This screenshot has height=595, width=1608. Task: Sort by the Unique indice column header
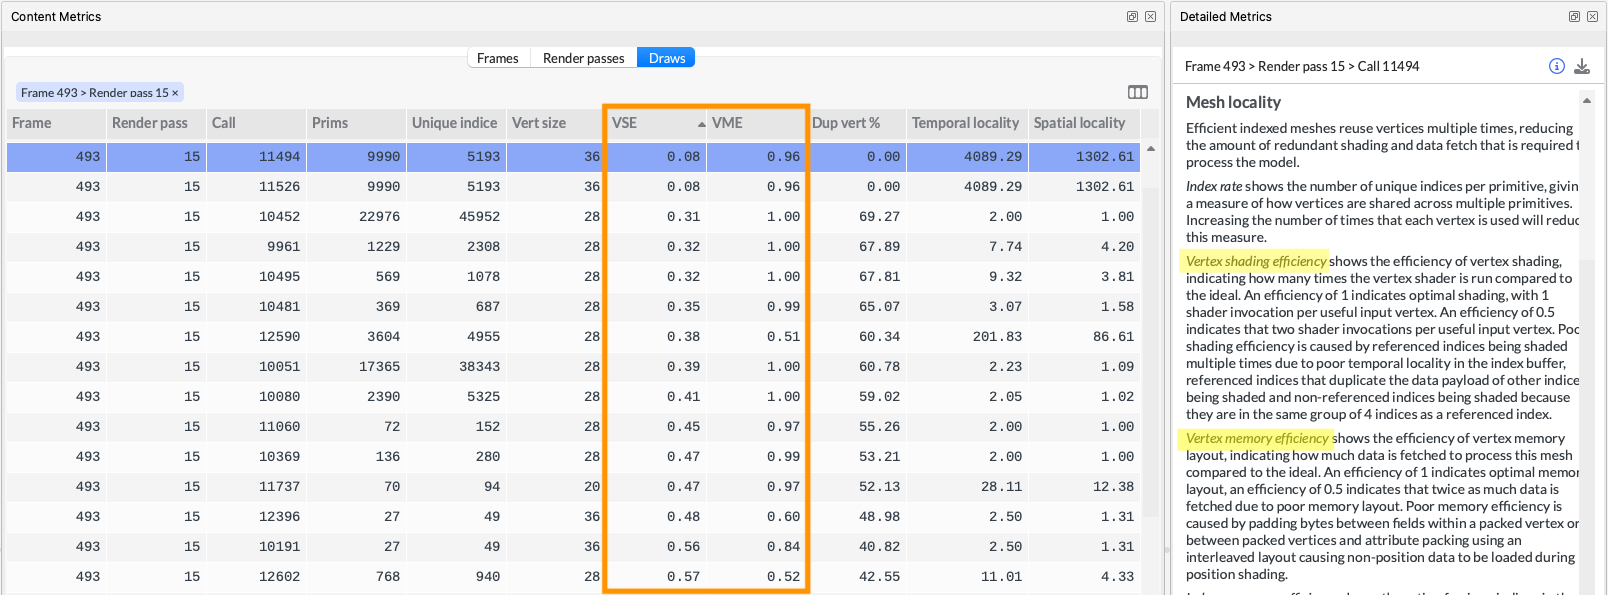[x=456, y=123]
